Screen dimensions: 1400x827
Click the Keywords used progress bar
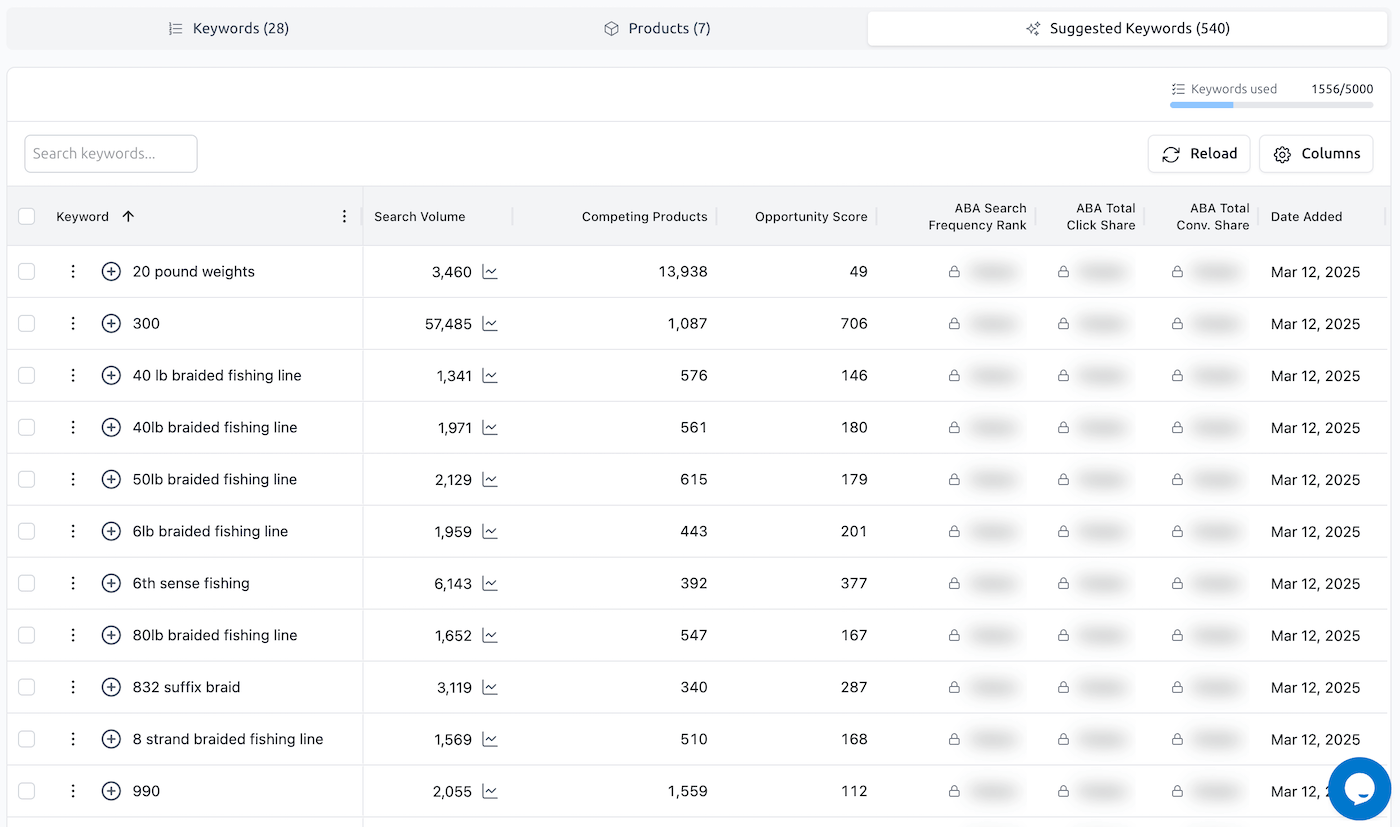[1271, 106]
